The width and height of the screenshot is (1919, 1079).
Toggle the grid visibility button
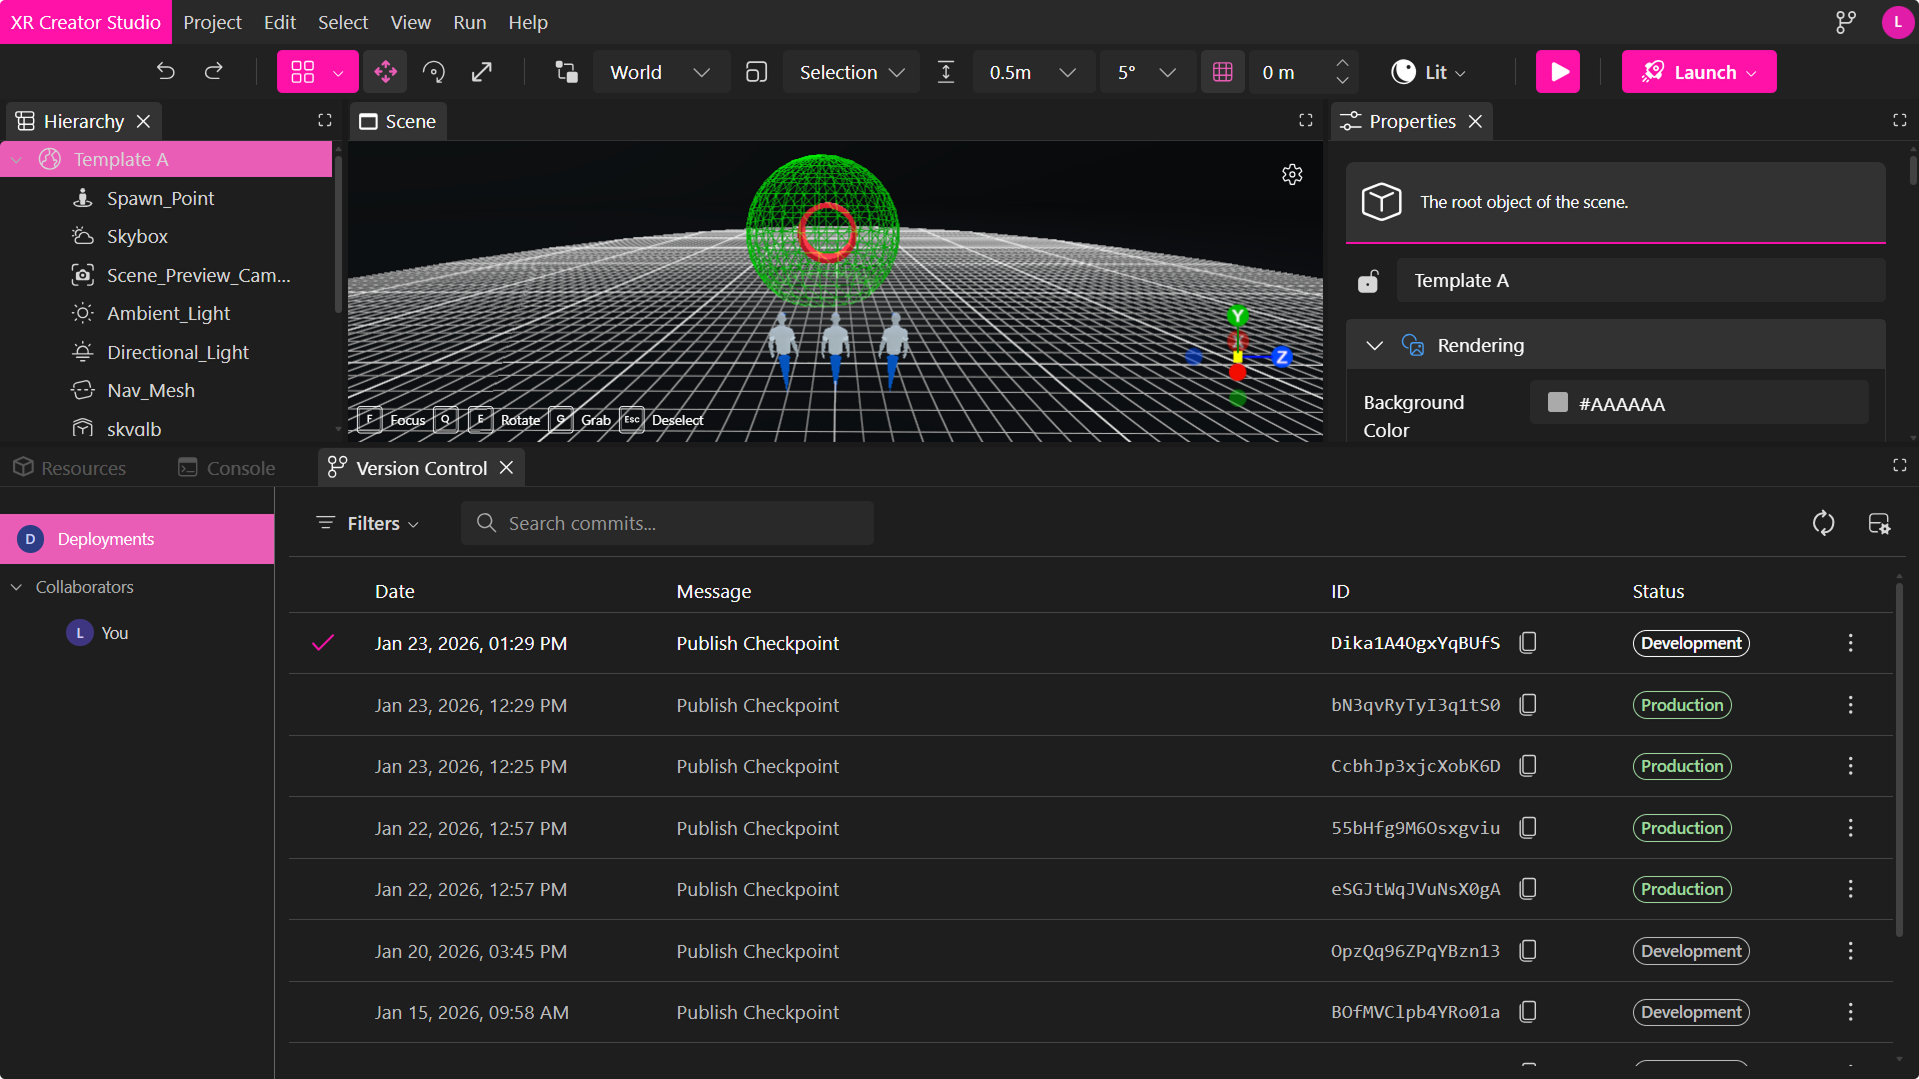[x=1222, y=72]
